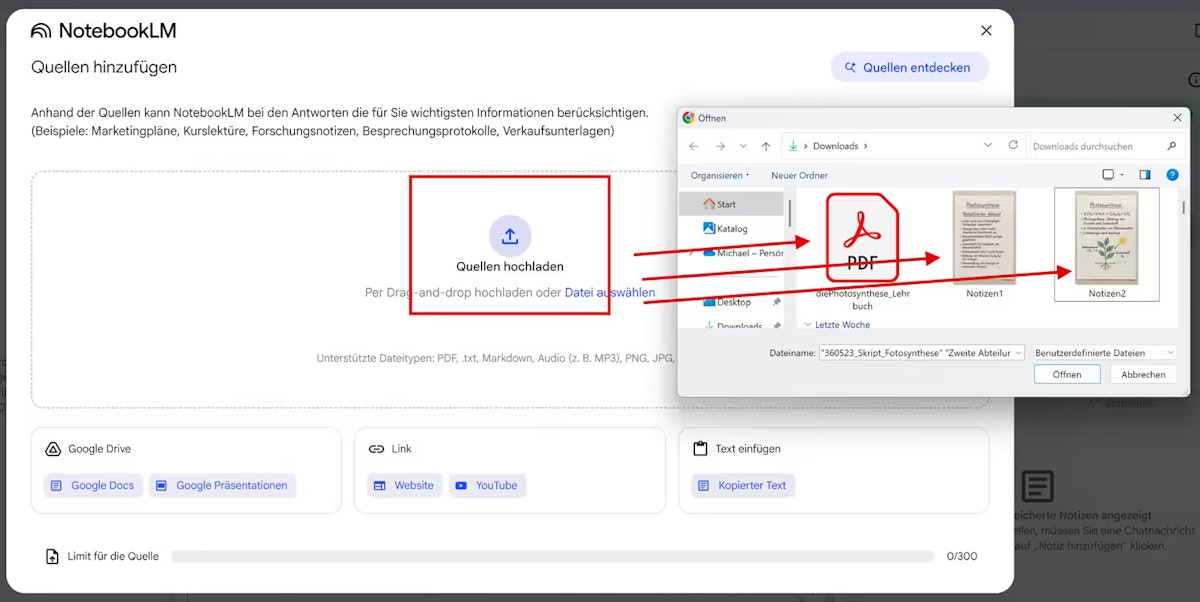Click the upload arrow icon above Quellen hochladen
Screen dimensions: 1200x602
click(x=510, y=236)
